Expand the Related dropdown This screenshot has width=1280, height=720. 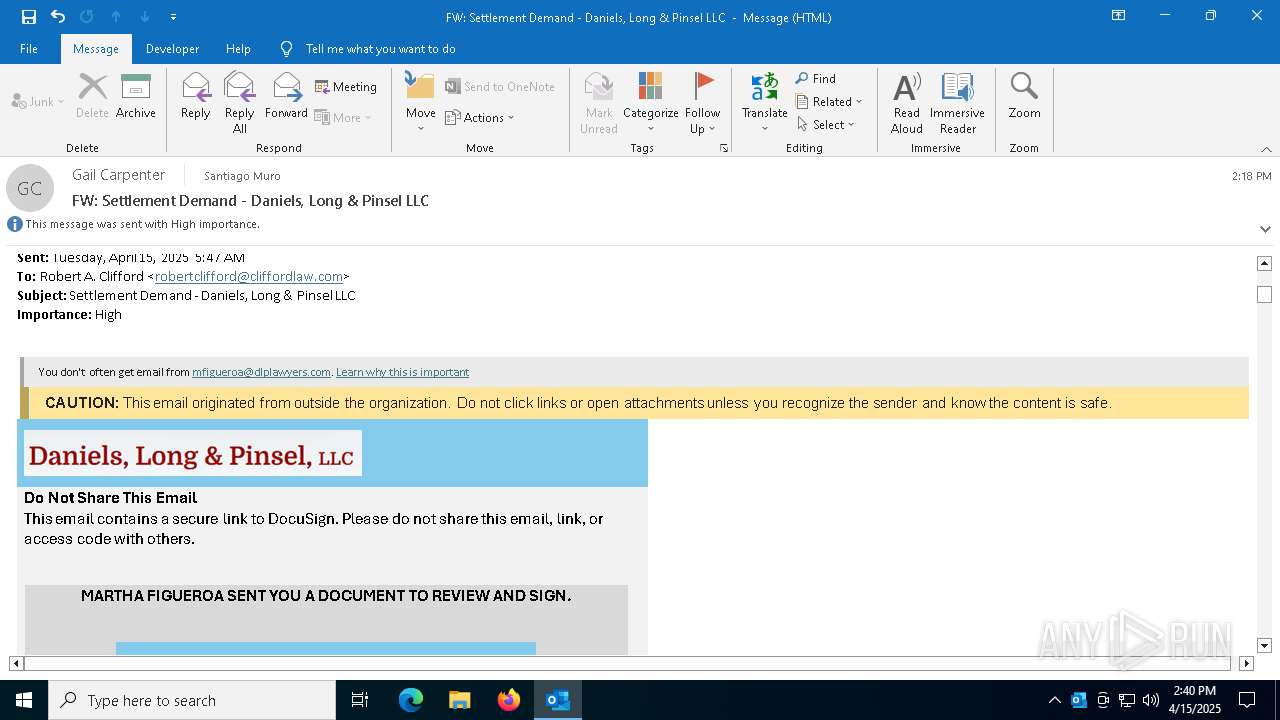829,101
